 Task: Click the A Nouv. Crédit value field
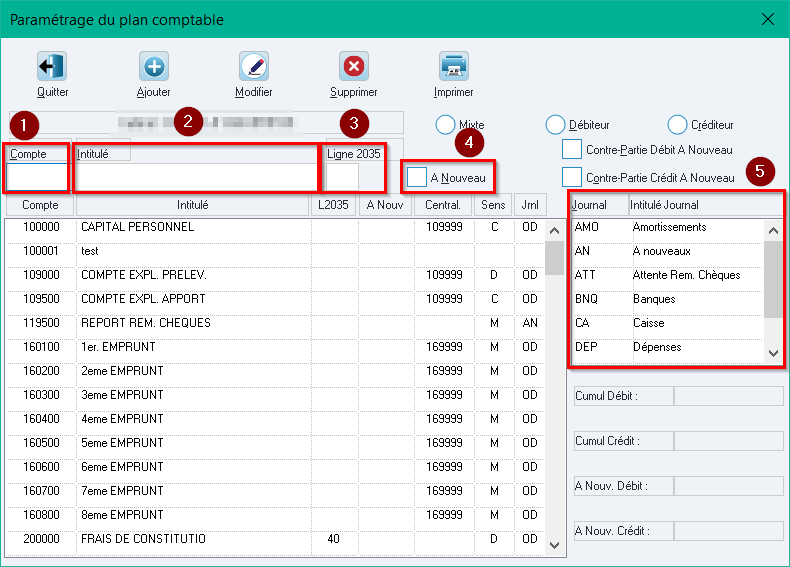point(729,531)
